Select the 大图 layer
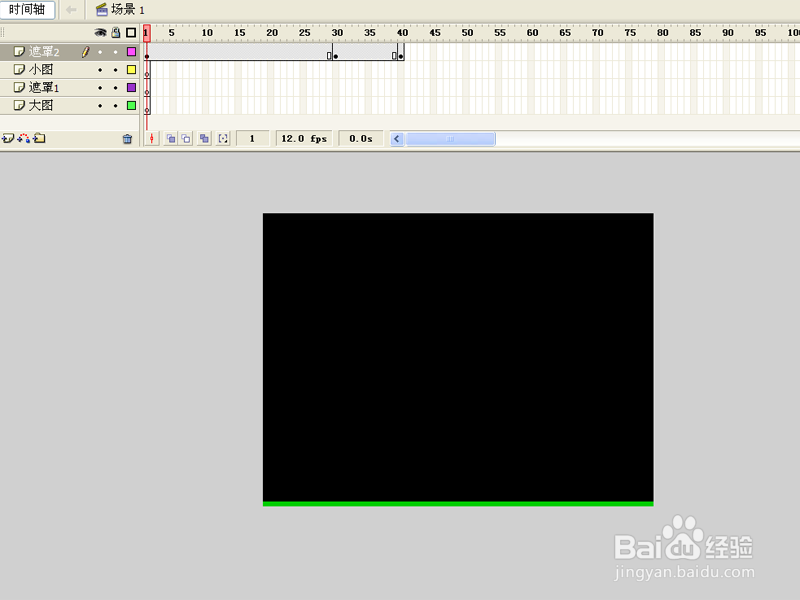Viewport: 800px width, 600px height. click(69, 105)
